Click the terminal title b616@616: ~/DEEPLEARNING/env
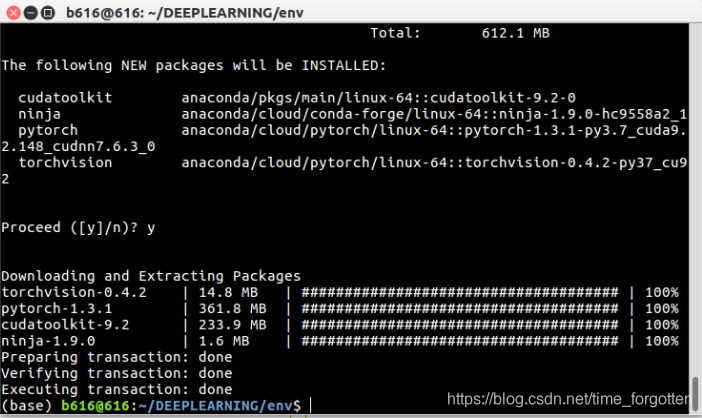The height and width of the screenshot is (418, 702). [185, 13]
